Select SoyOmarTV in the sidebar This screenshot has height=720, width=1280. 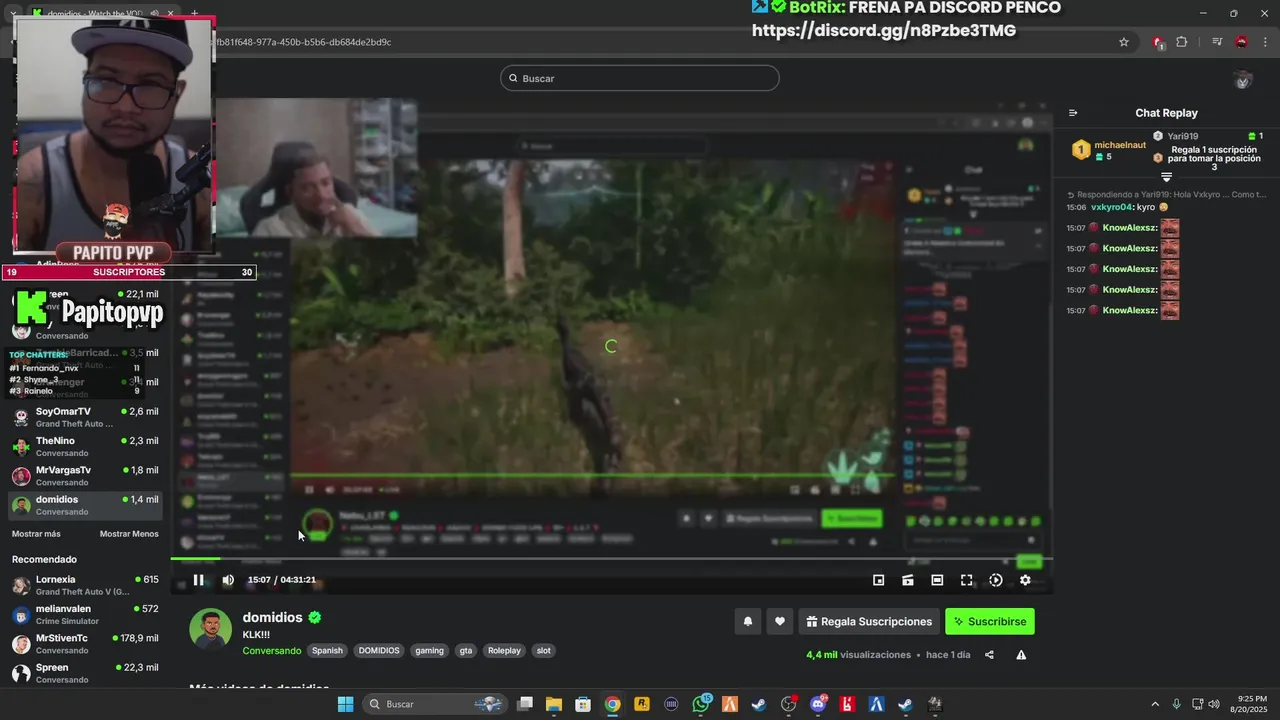(84, 417)
